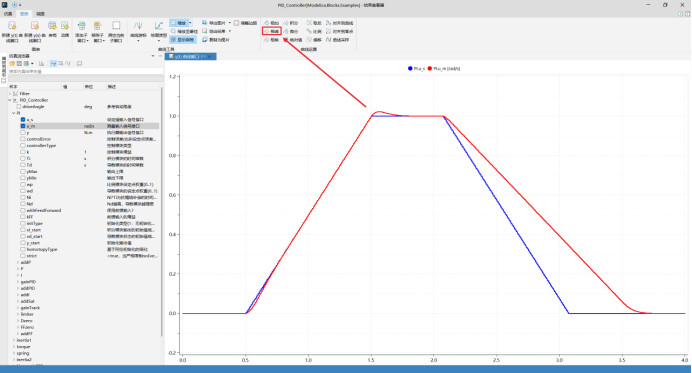Check the controlError variable checkbox
The width and height of the screenshot is (692, 373).
(x=23, y=139)
